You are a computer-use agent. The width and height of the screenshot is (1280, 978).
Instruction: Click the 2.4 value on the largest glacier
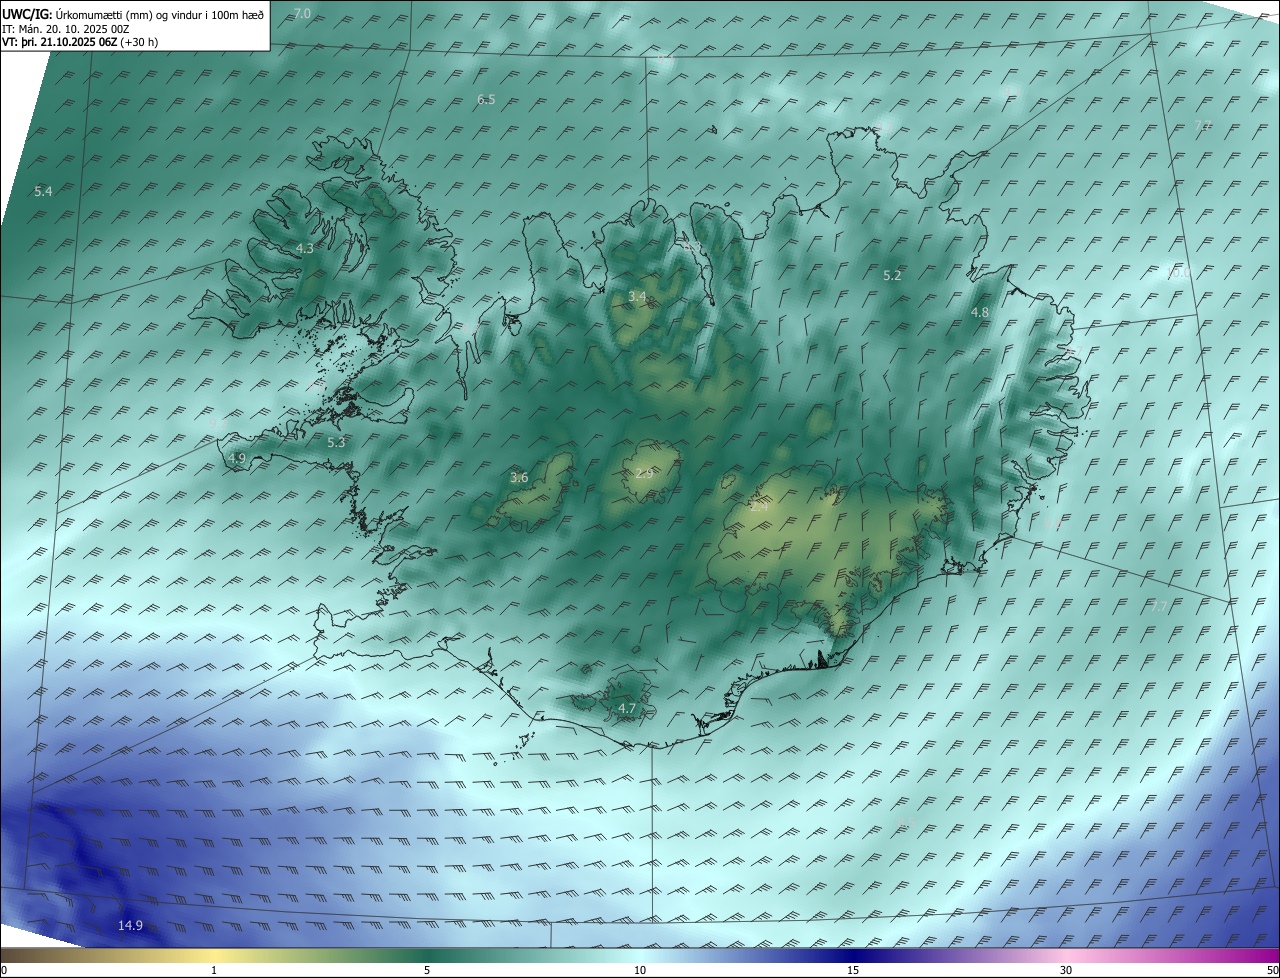tap(759, 507)
